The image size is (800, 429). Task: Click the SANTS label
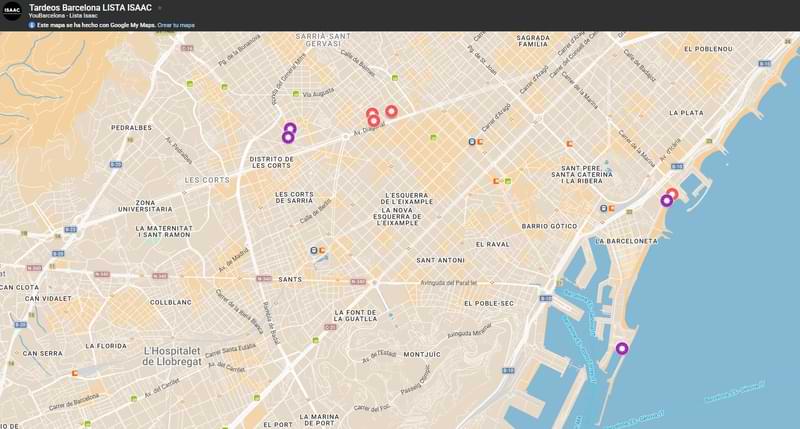click(290, 280)
